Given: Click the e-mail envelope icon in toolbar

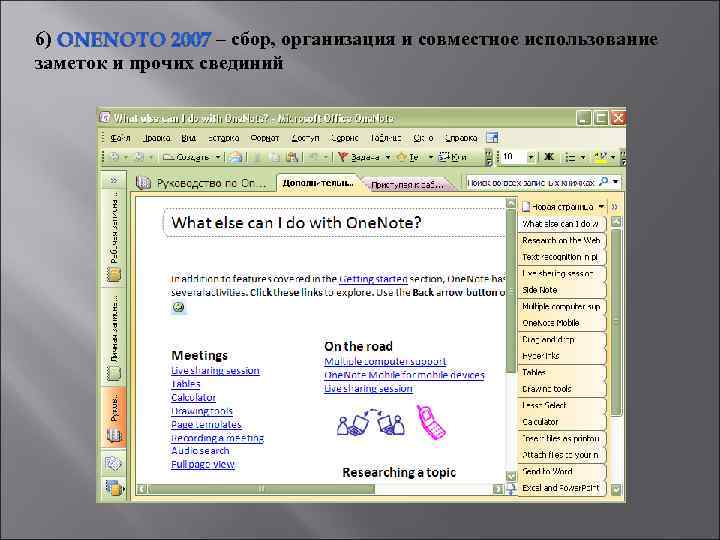Looking at the screenshot, I should click(235, 157).
